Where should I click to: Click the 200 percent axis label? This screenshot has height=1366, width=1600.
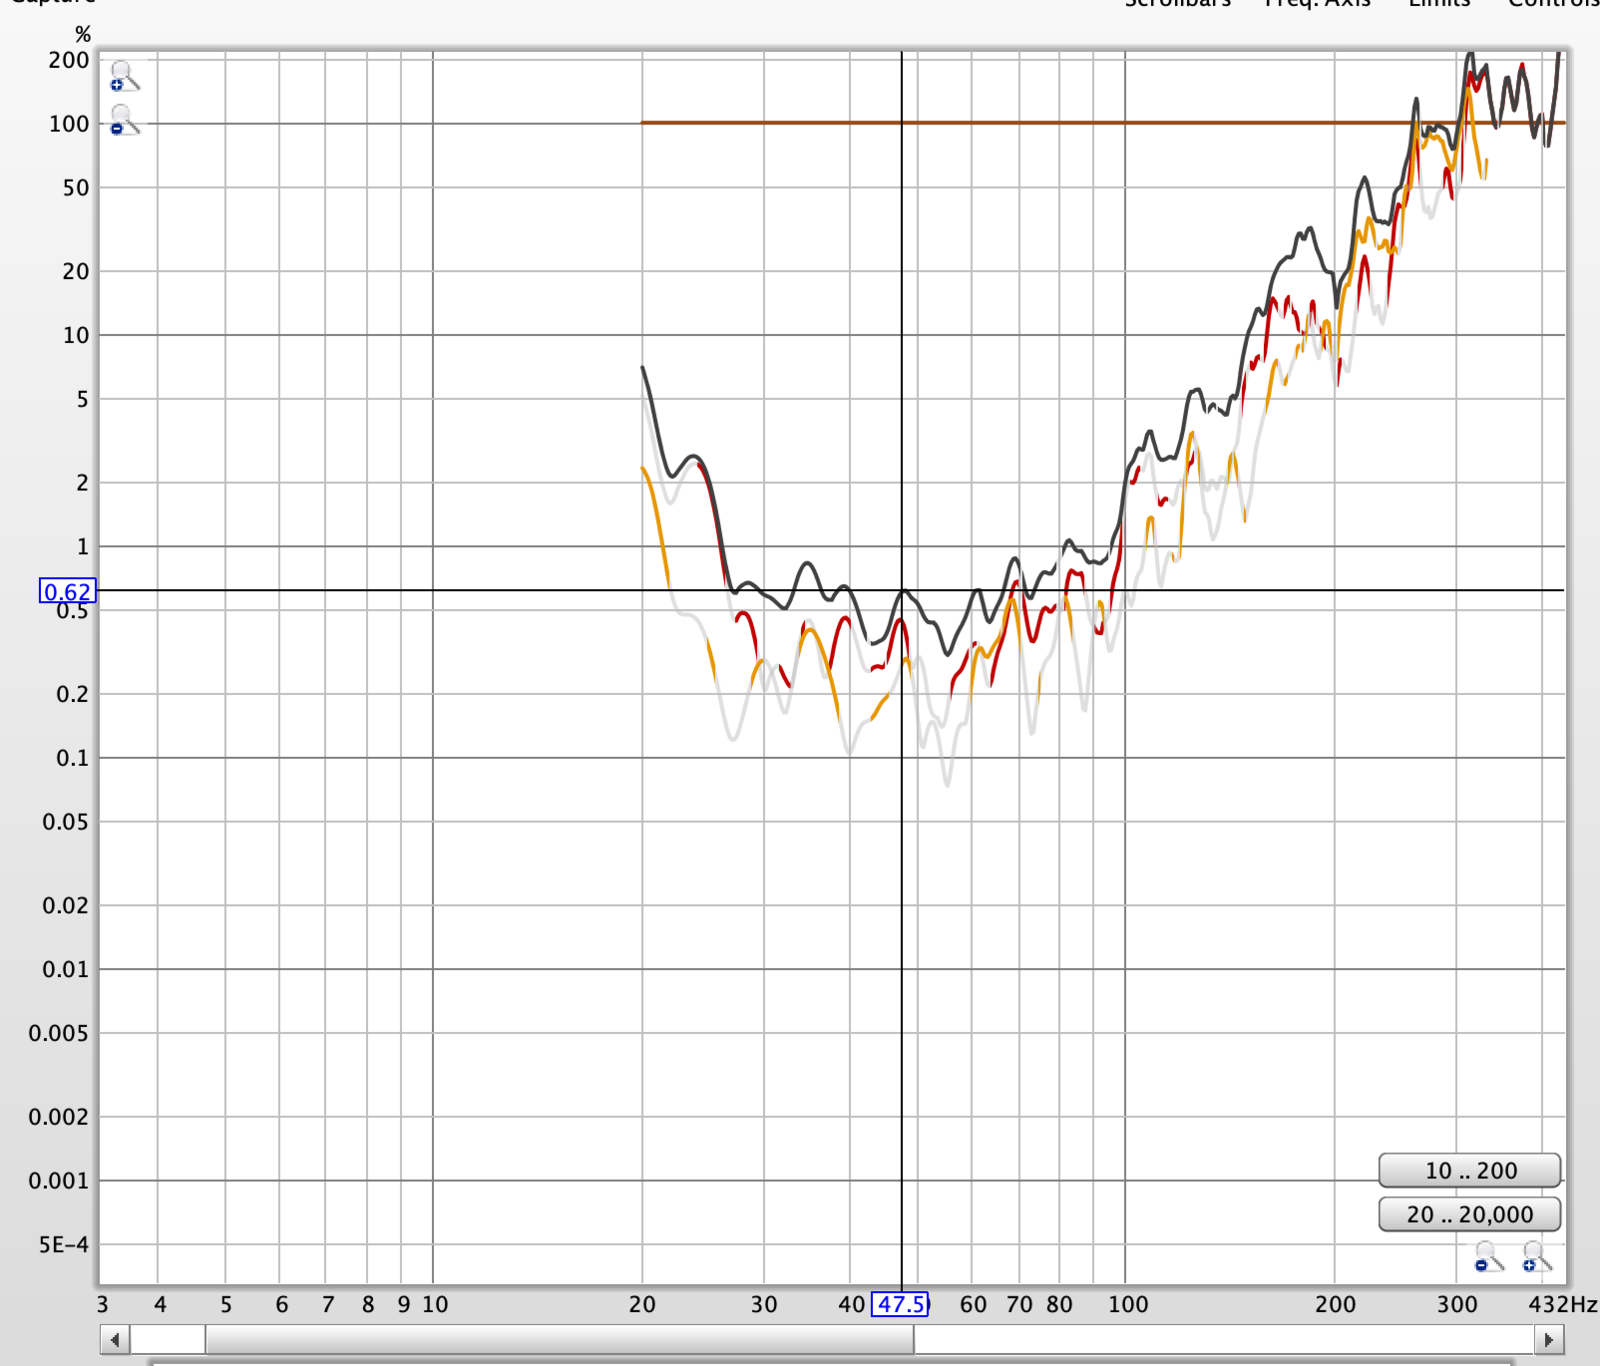pos(69,60)
